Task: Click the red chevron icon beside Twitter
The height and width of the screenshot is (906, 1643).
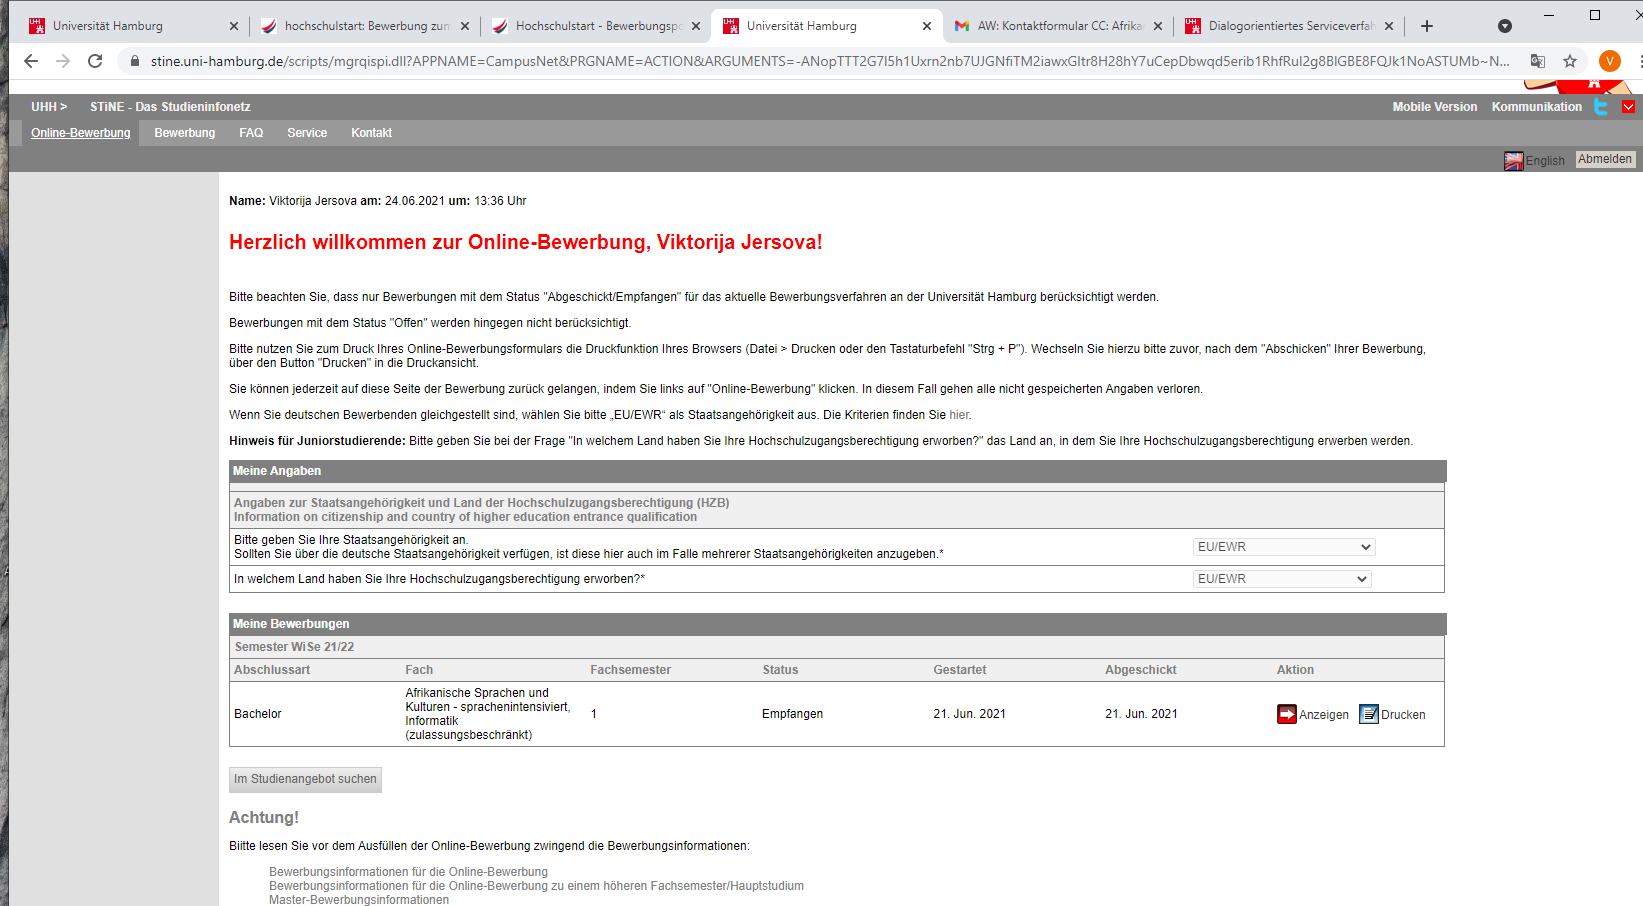Action: tap(1628, 107)
